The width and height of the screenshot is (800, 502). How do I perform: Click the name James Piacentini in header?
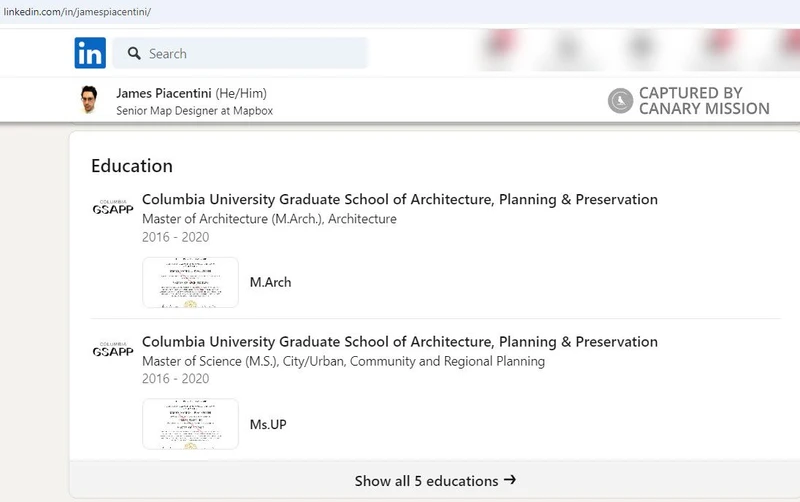[164, 93]
